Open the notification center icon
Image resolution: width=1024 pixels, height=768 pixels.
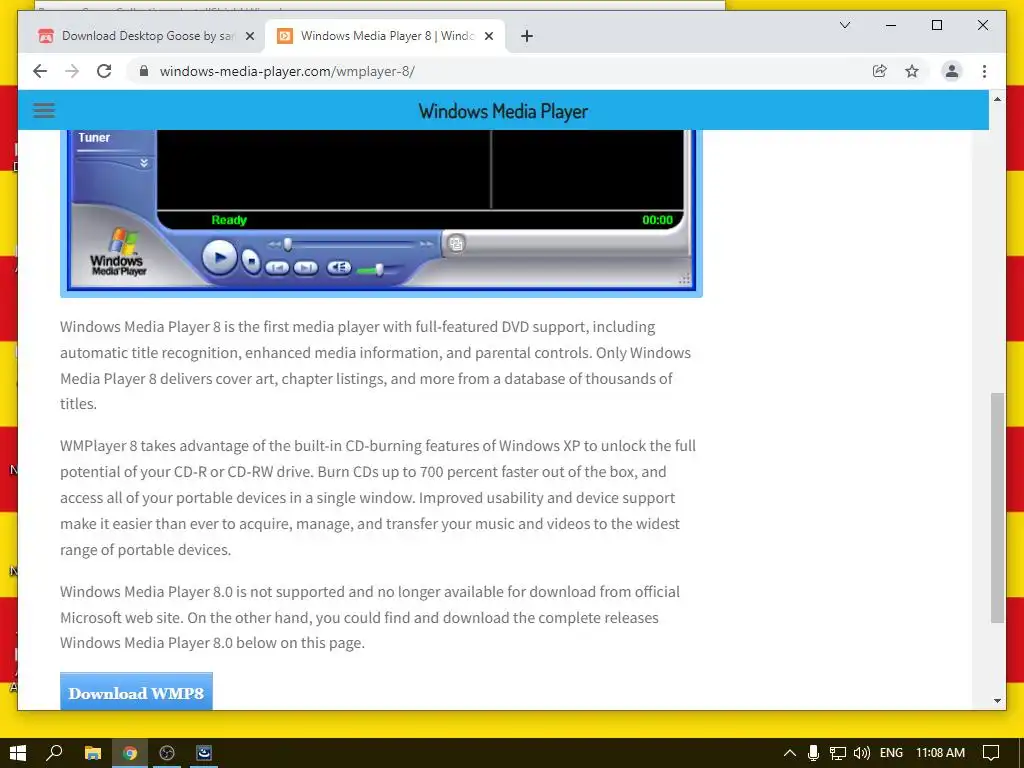[x=991, y=753]
